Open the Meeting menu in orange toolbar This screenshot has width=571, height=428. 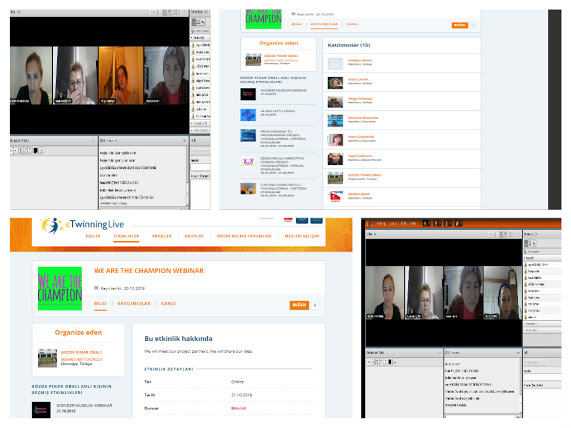(x=381, y=223)
